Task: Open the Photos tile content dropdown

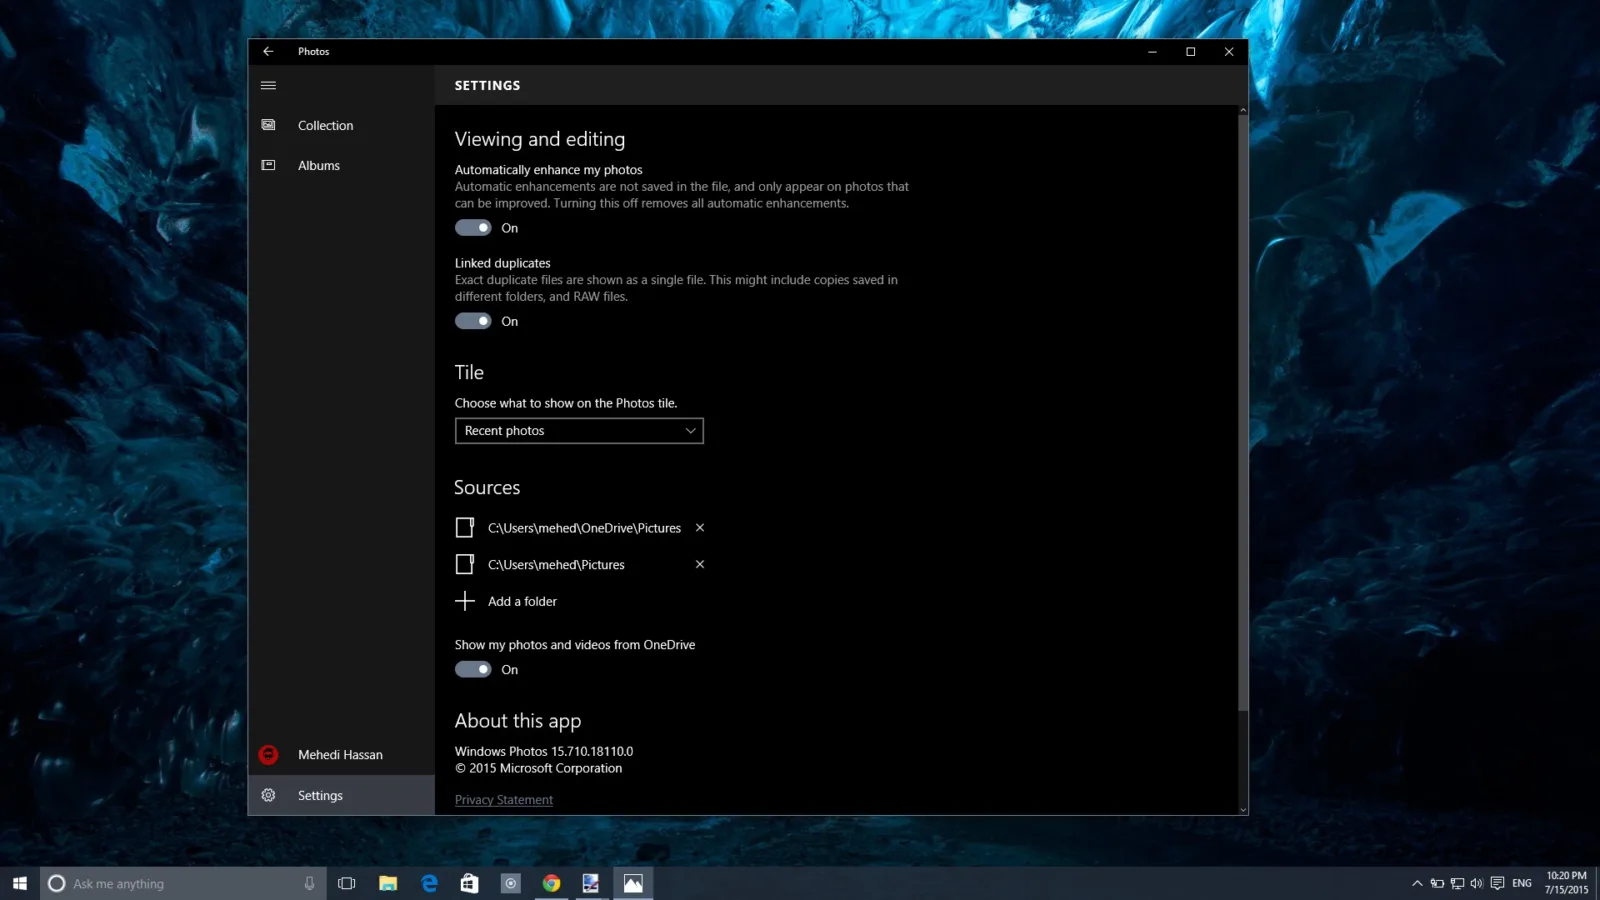Action: tap(579, 431)
